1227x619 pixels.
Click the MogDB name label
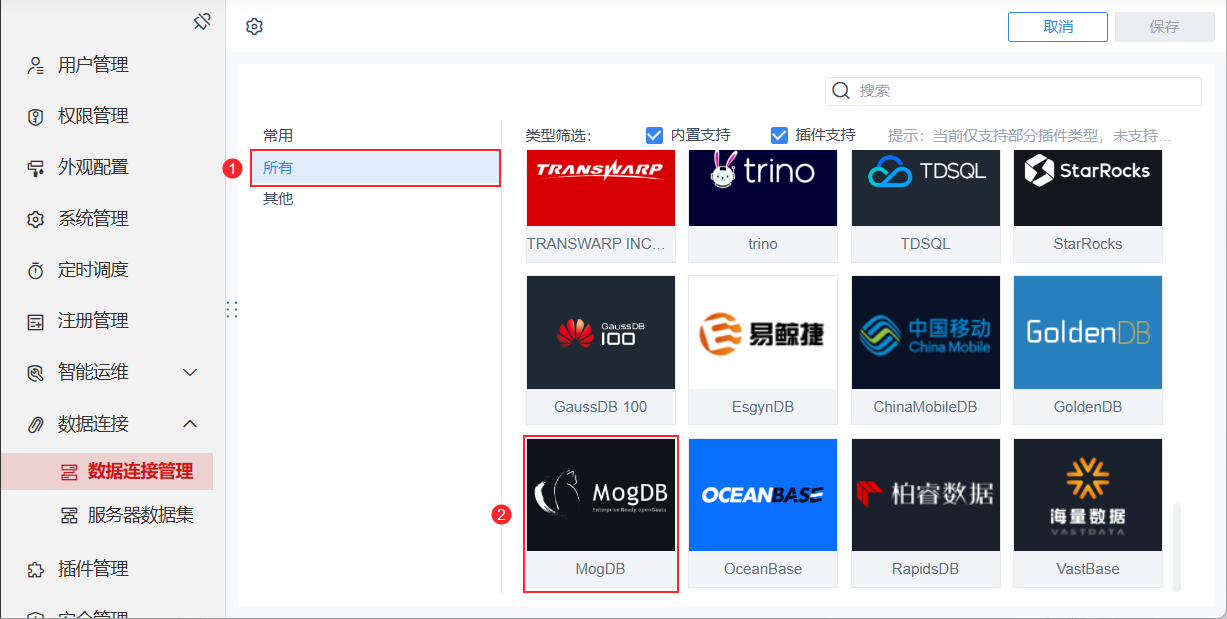(601, 569)
